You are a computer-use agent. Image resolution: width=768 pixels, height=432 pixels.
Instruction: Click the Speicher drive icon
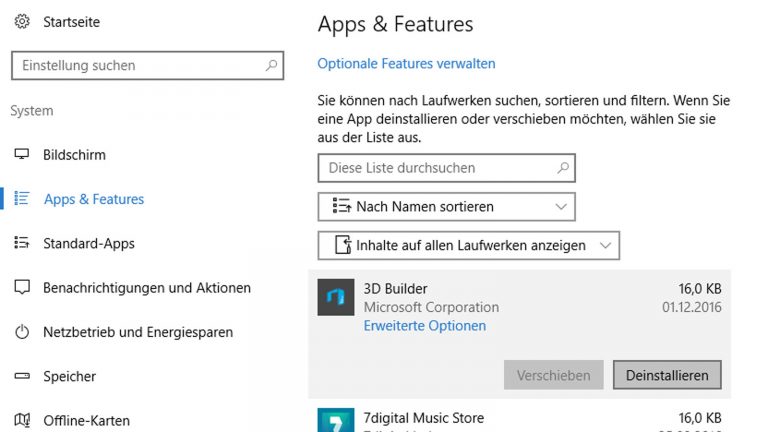[x=22, y=376]
